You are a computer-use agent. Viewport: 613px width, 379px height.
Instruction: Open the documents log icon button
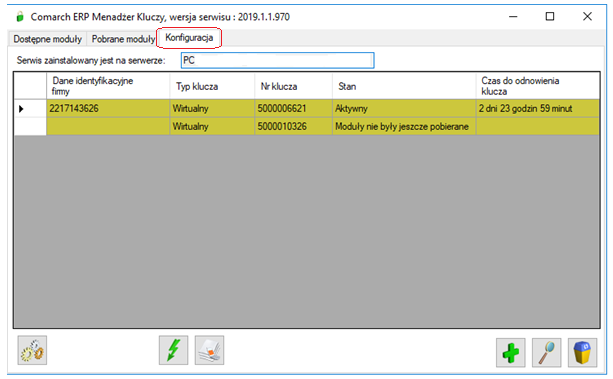(x=209, y=350)
